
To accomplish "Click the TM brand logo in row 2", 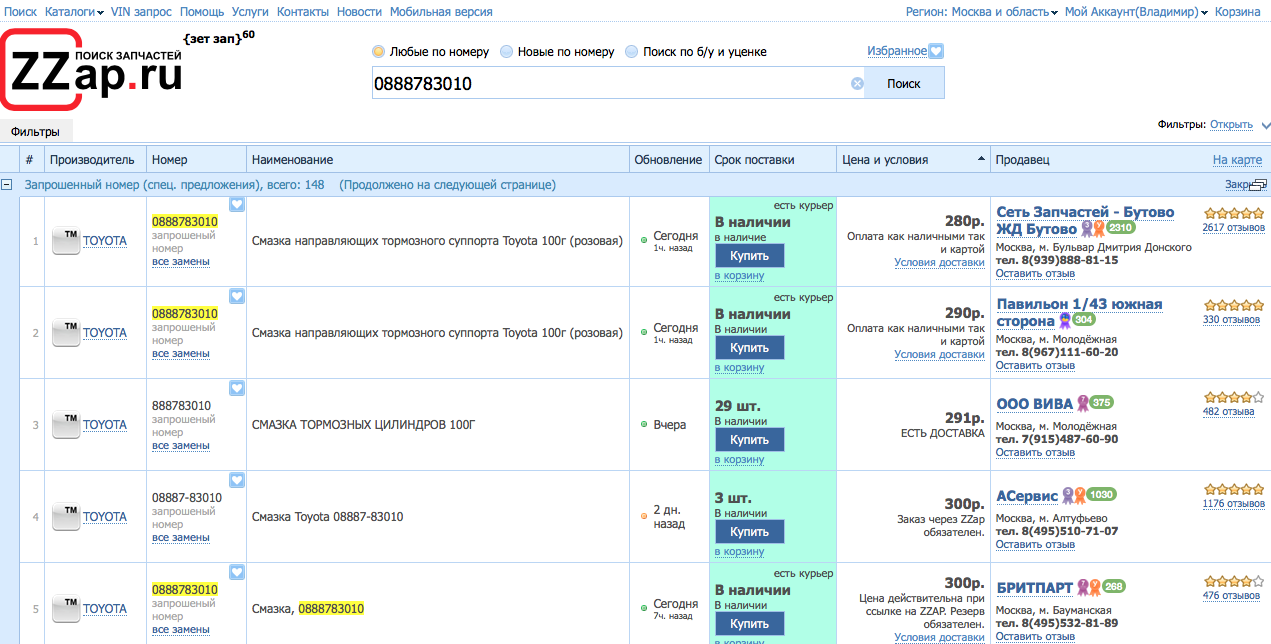I will click(66, 333).
